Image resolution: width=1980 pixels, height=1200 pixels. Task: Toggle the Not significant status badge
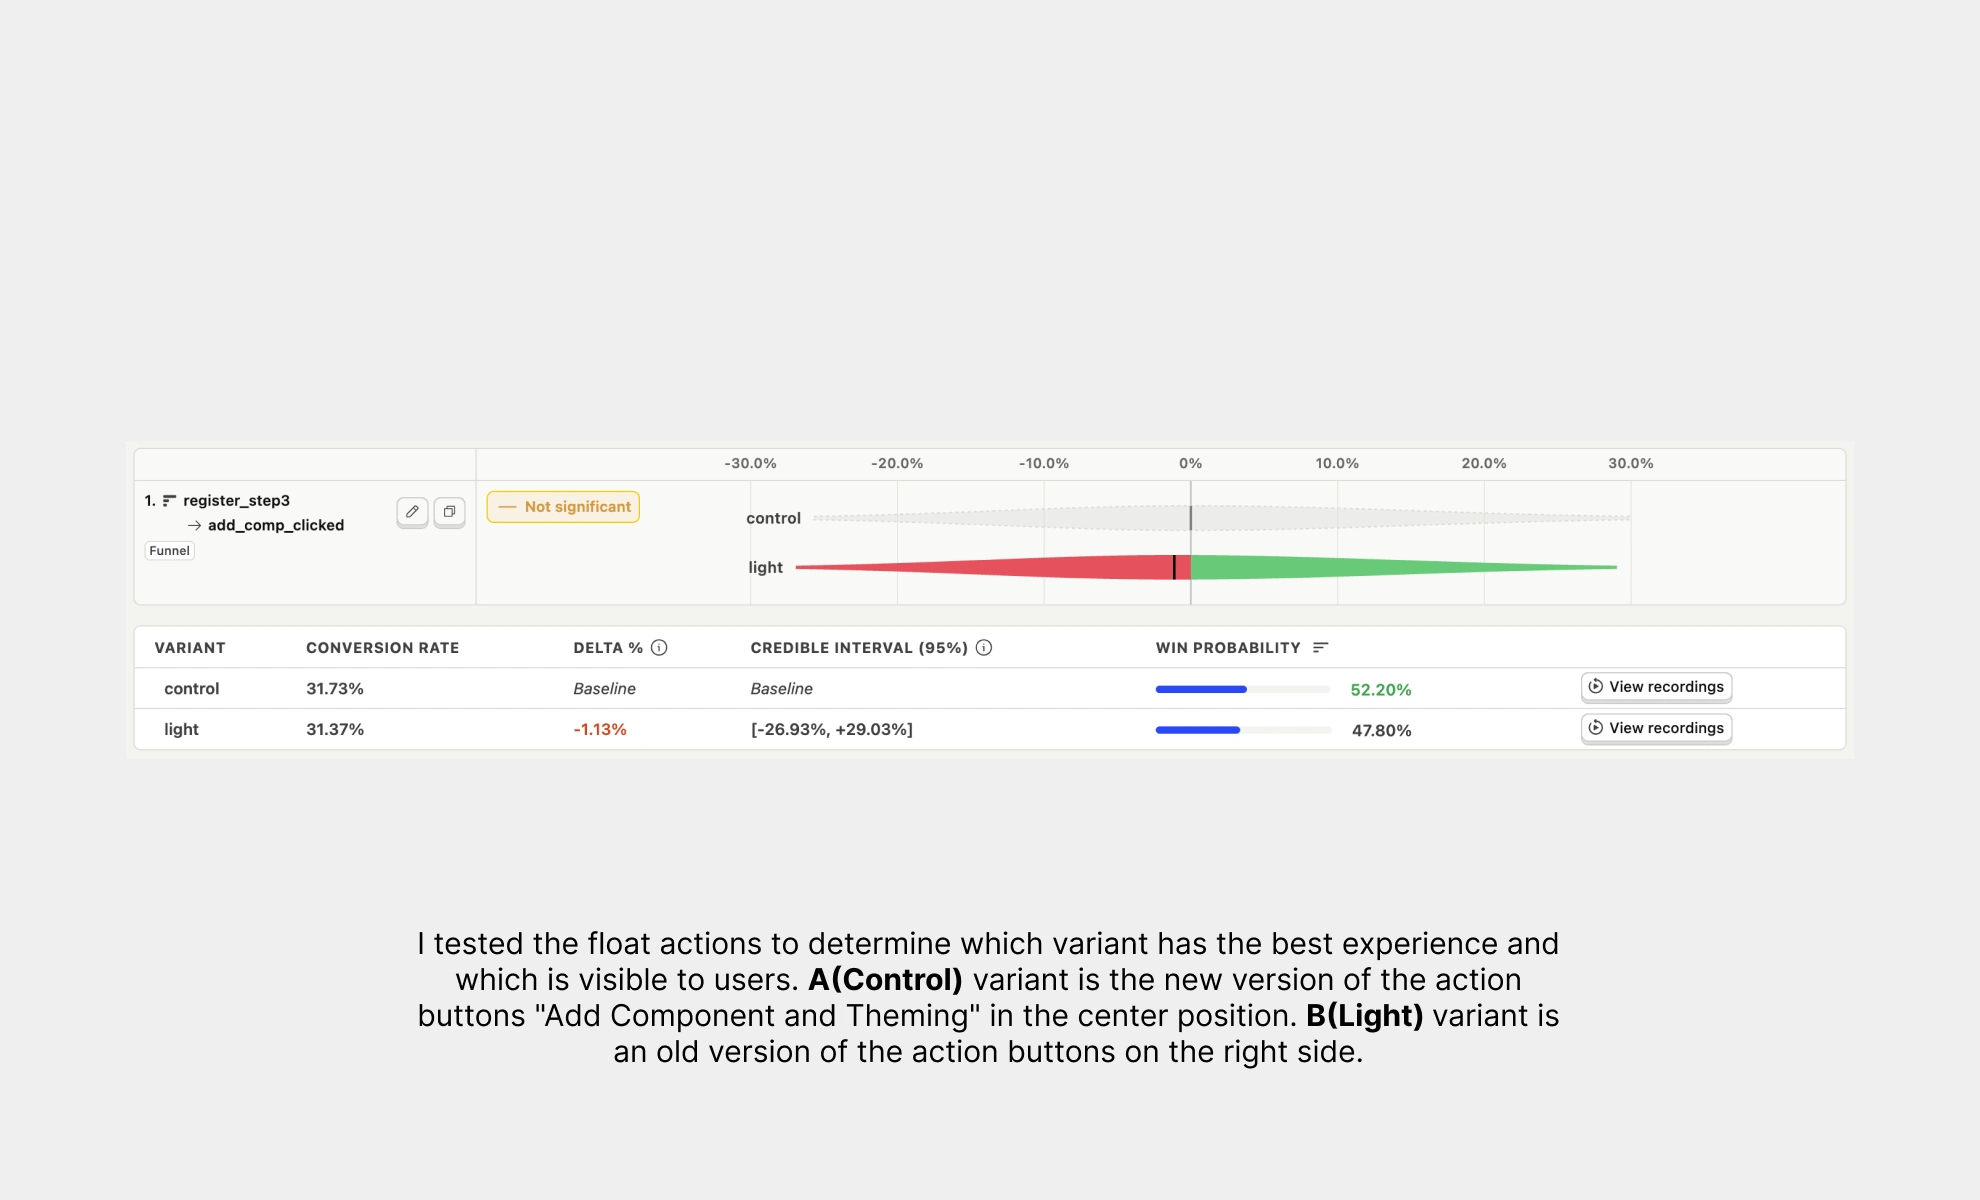[563, 507]
